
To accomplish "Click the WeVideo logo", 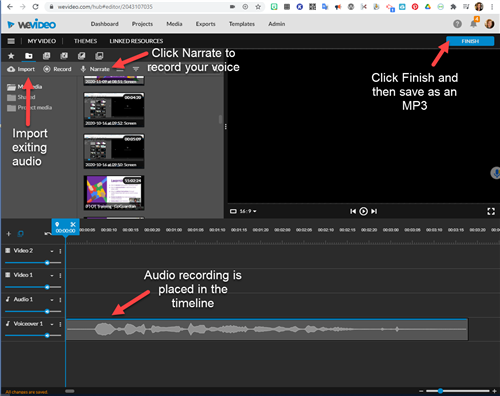I will (x=32, y=24).
